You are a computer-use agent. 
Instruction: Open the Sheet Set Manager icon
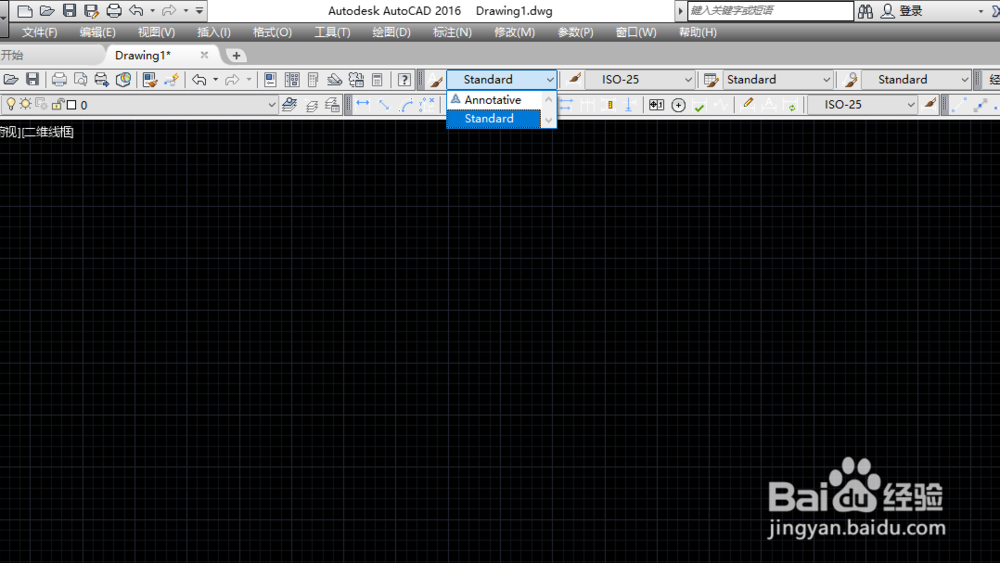coord(334,80)
